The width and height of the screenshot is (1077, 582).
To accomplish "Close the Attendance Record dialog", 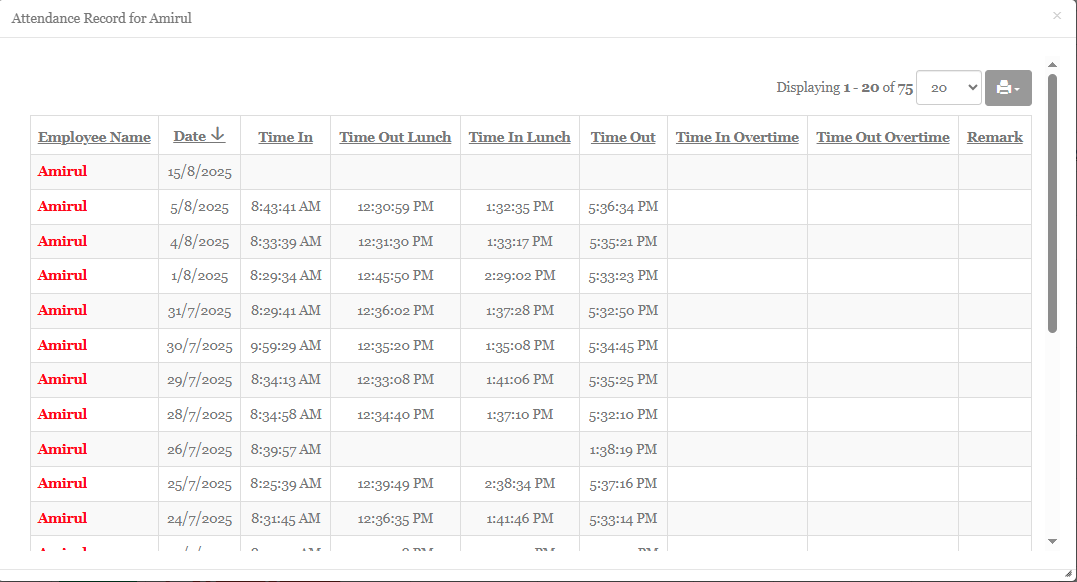I will [x=1057, y=16].
